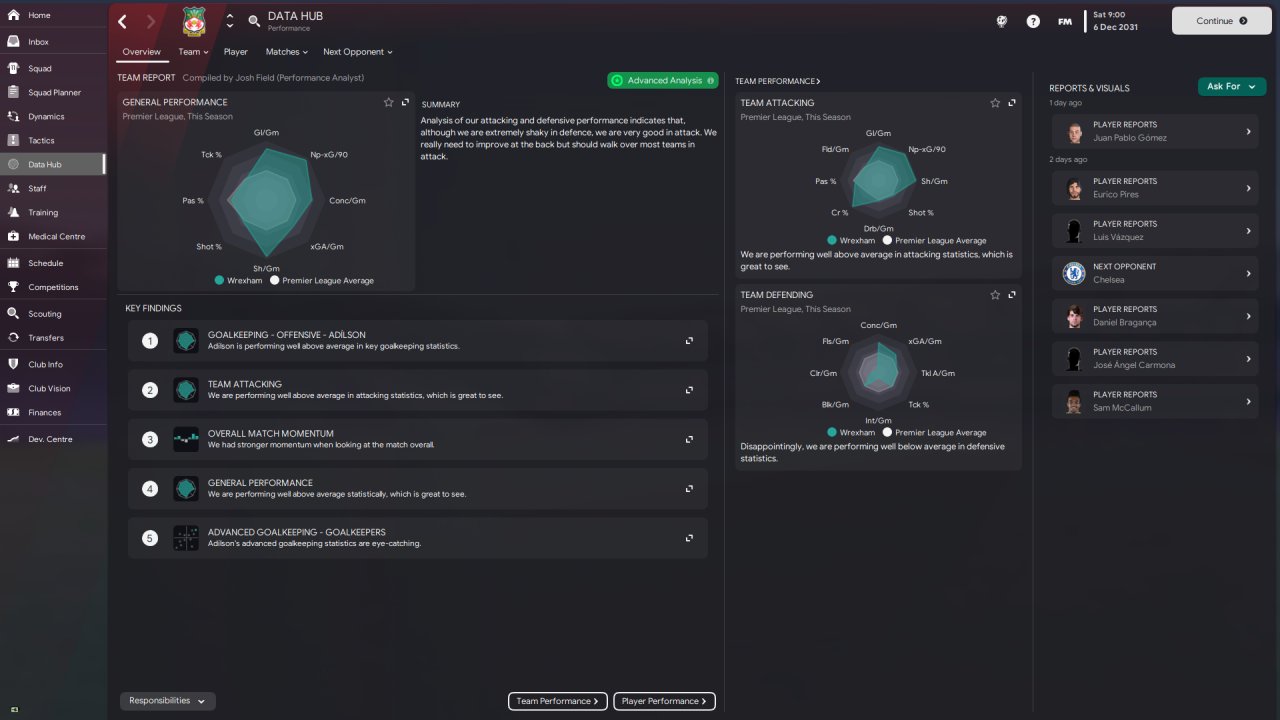Open Sam McCallum player report
Screen dimensions: 1280x720
click(1155, 401)
